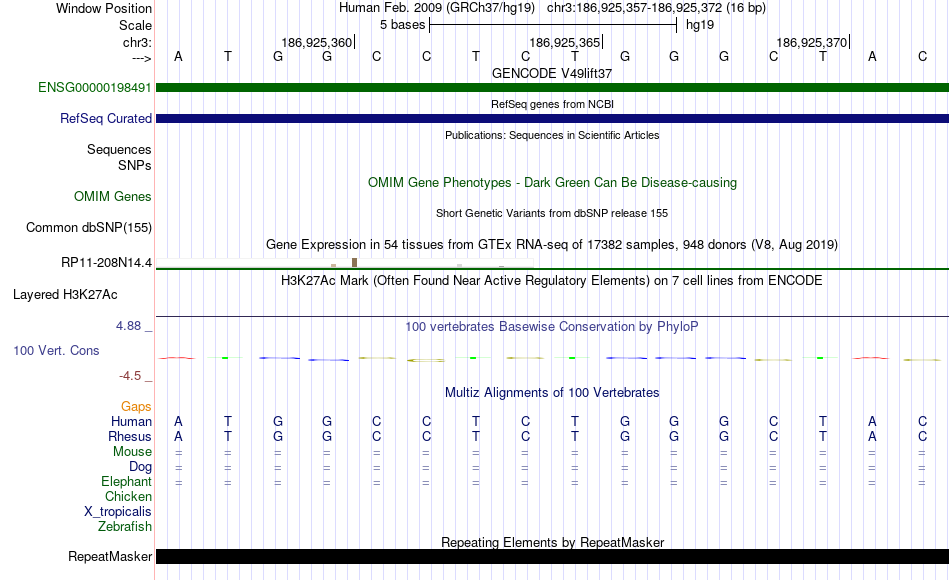Click the 'RefSeq genes from NCBI' title

pyautogui.click(x=552, y=104)
